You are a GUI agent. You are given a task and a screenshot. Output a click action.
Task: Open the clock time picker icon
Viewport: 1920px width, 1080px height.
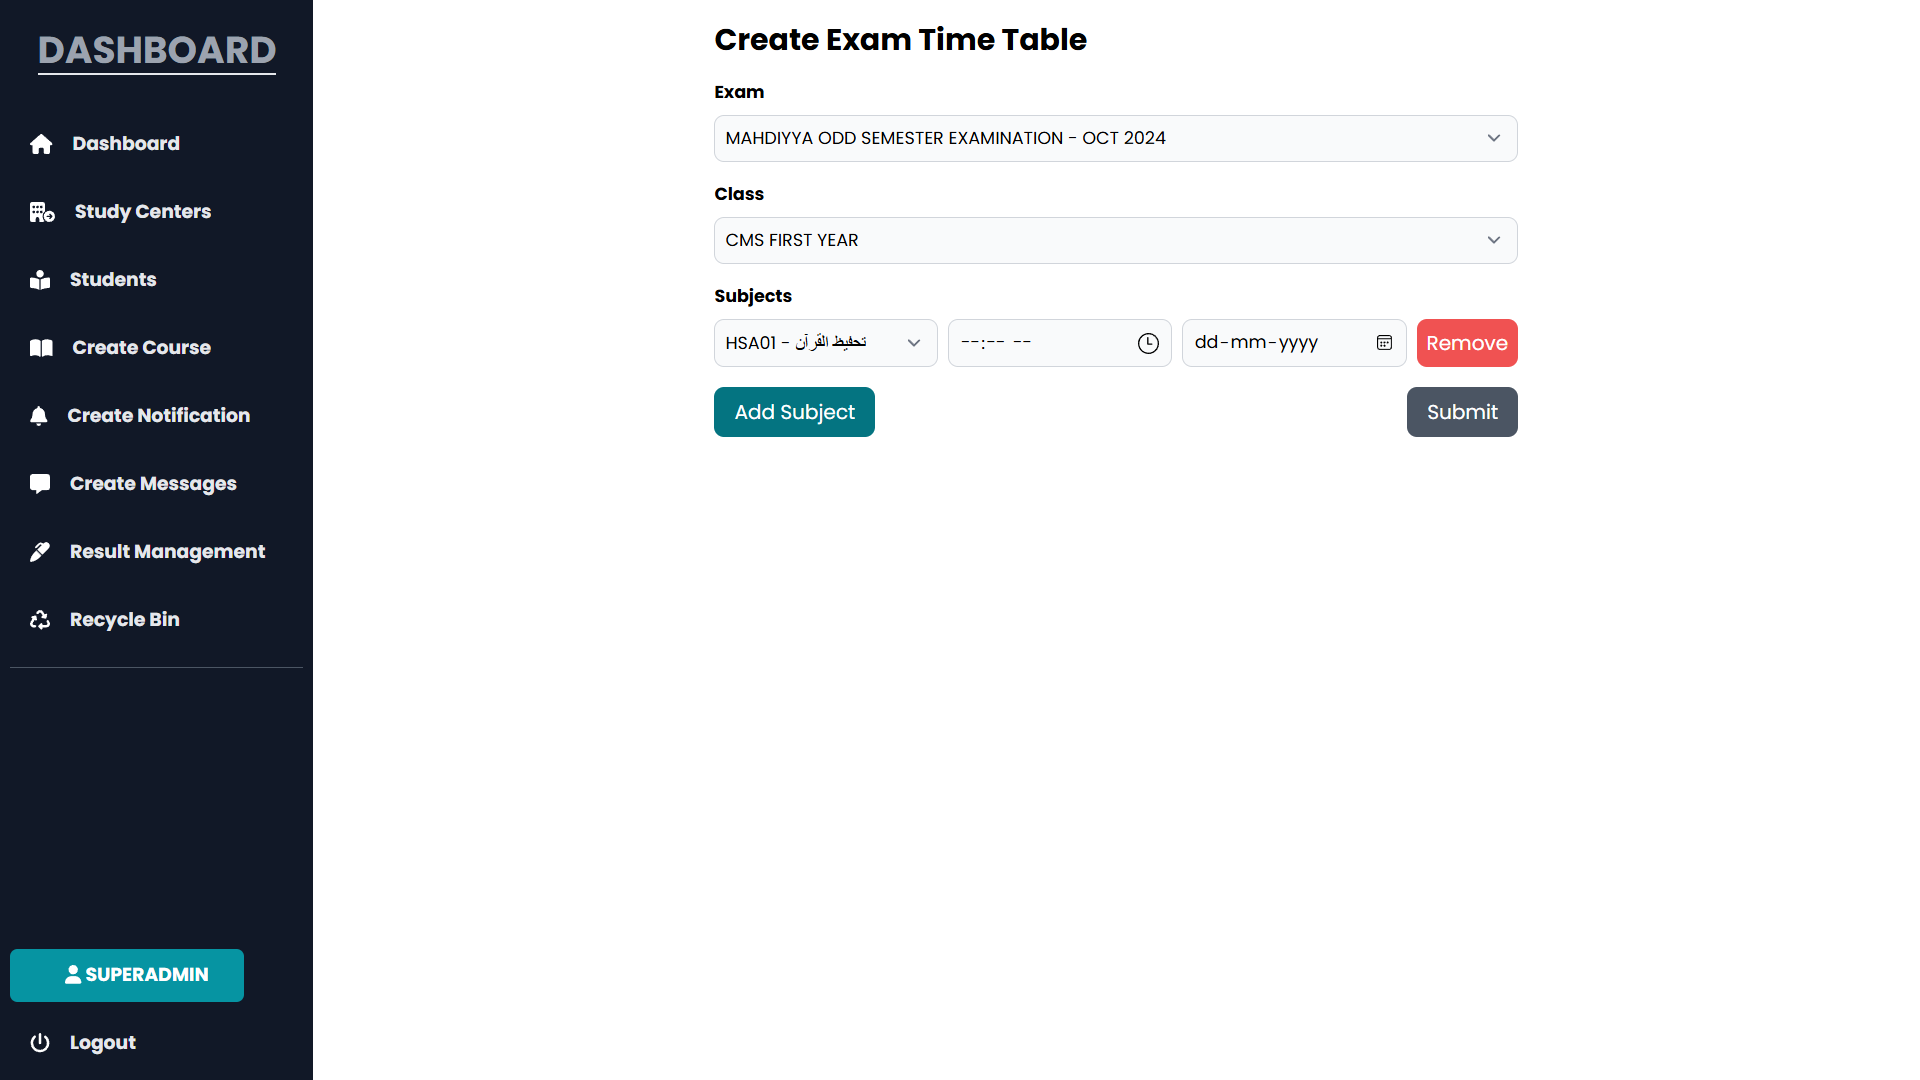(1148, 343)
